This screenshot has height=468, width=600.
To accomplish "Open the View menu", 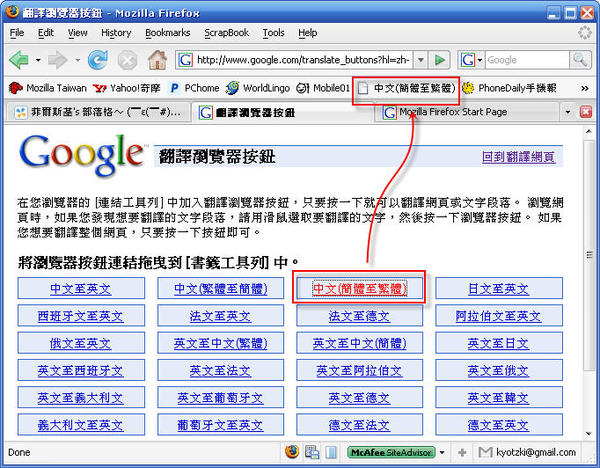I will 77,33.
